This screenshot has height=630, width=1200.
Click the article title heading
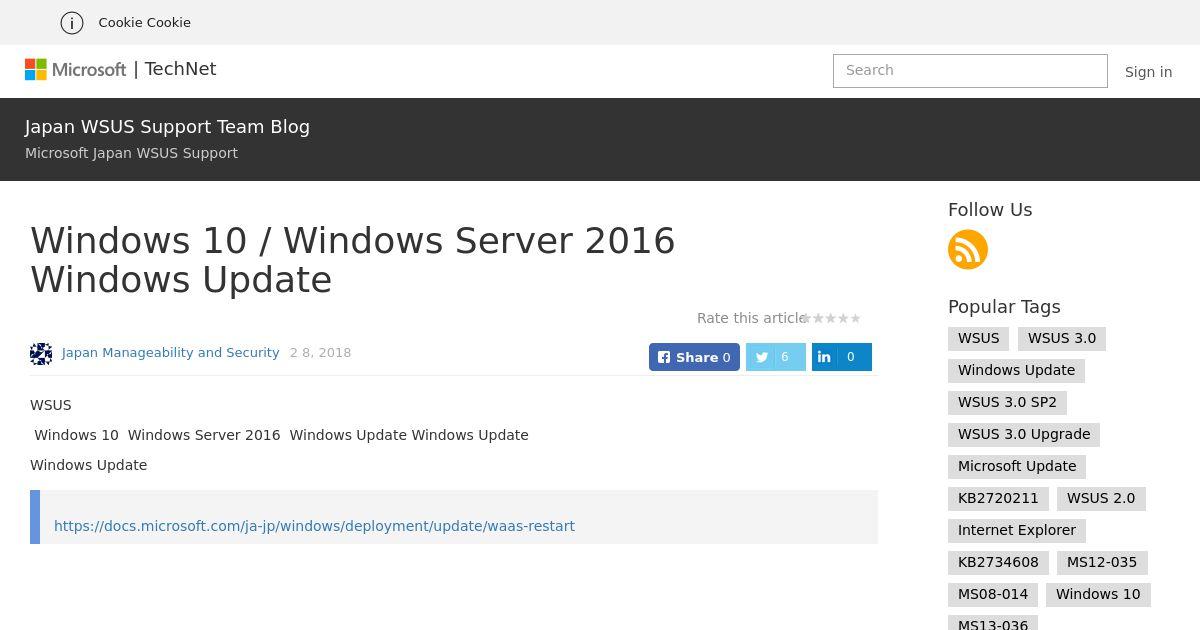(353, 260)
